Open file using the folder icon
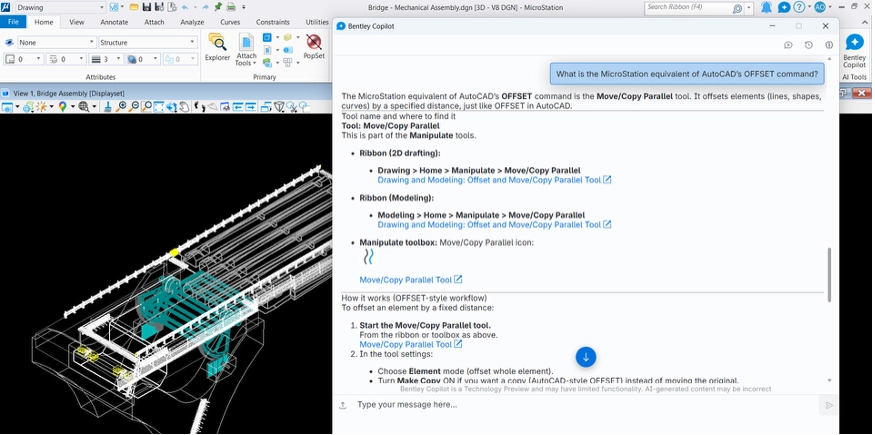 click(134, 7)
